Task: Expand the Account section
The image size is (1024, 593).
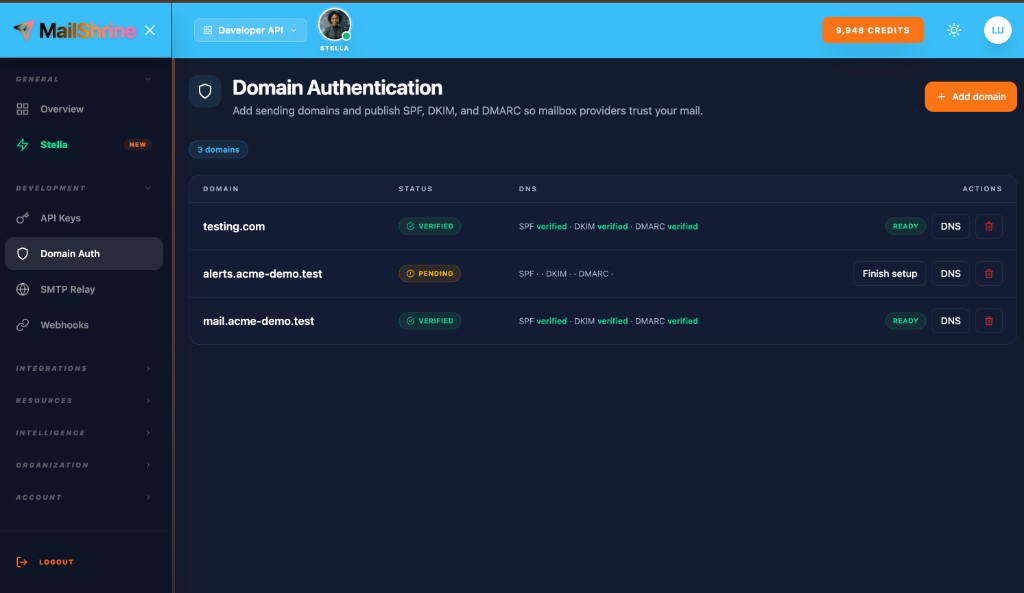Action: [x=84, y=497]
